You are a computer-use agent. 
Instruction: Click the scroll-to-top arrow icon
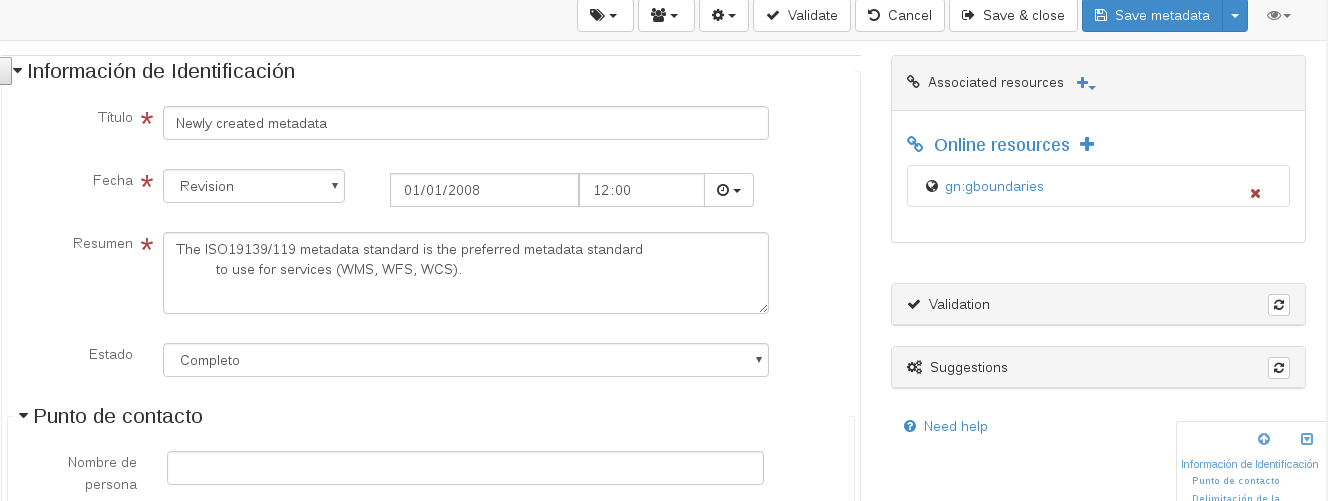pos(1264,439)
